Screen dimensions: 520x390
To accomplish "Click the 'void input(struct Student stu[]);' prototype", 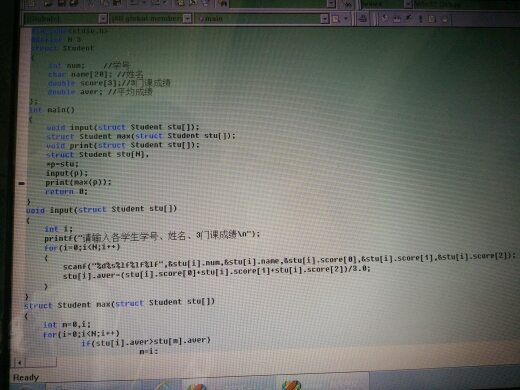I will click(123, 127).
